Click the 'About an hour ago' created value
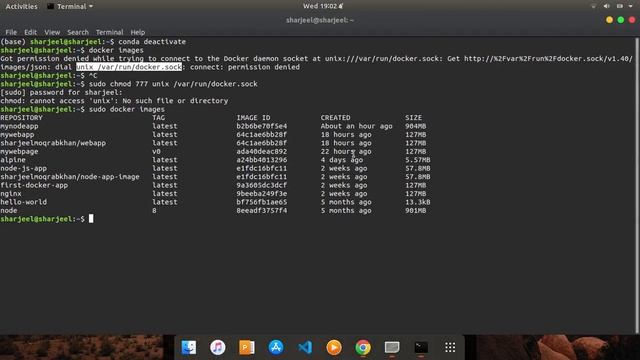This screenshot has height=360, width=640. click(x=356, y=126)
